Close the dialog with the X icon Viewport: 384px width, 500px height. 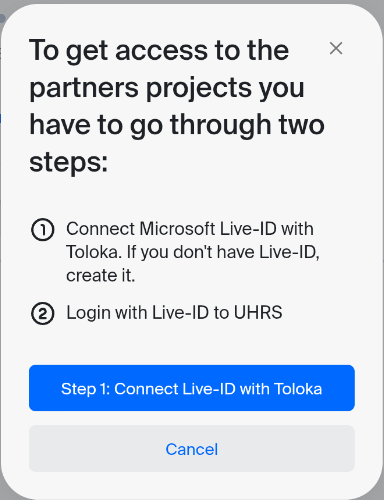(x=336, y=48)
